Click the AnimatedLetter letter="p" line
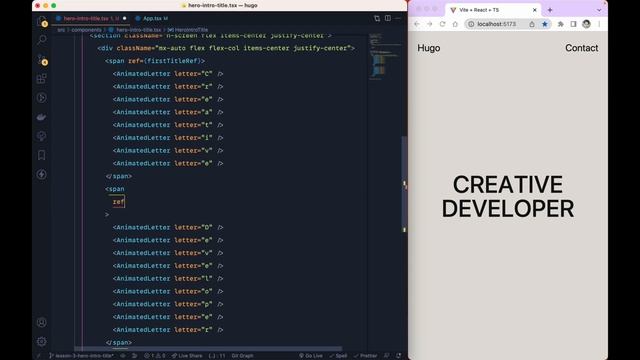Image resolution: width=640 pixels, height=360 pixels. coord(168,304)
